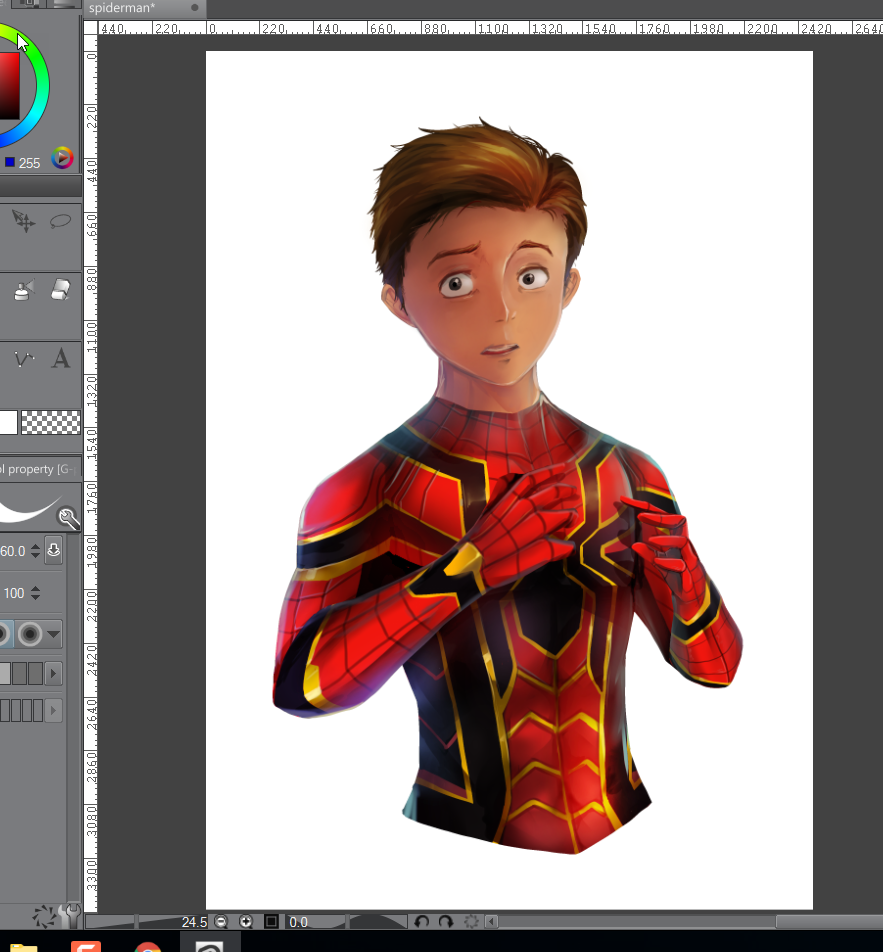
Task: Select the Text tool (A icon)
Action: [60, 358]
